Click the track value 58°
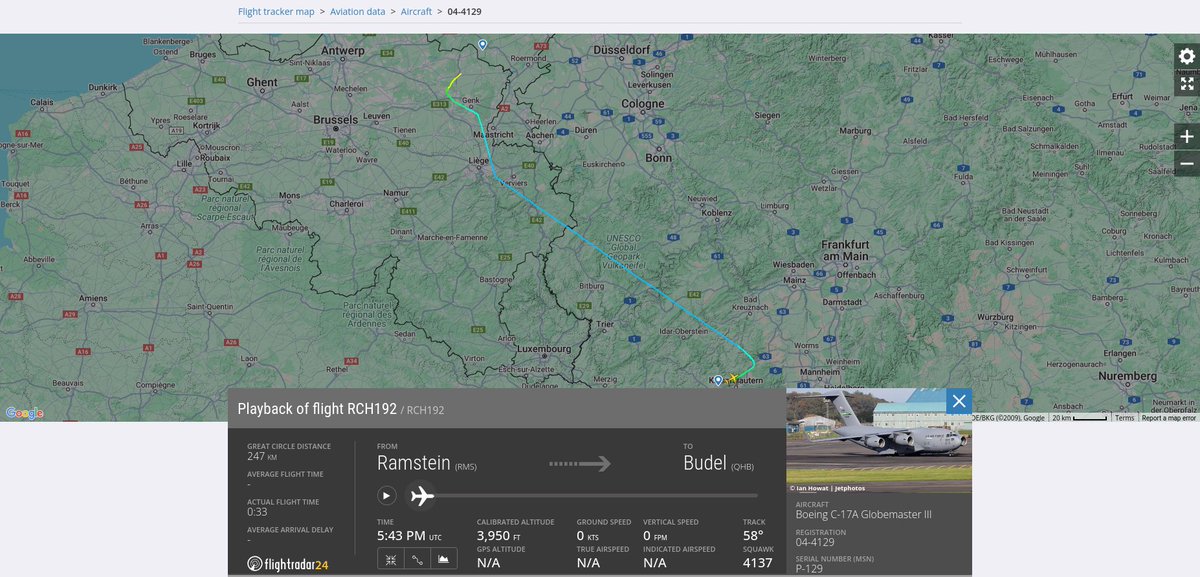Viewport: 1200px width, 577px height. [x=754, y=537]
